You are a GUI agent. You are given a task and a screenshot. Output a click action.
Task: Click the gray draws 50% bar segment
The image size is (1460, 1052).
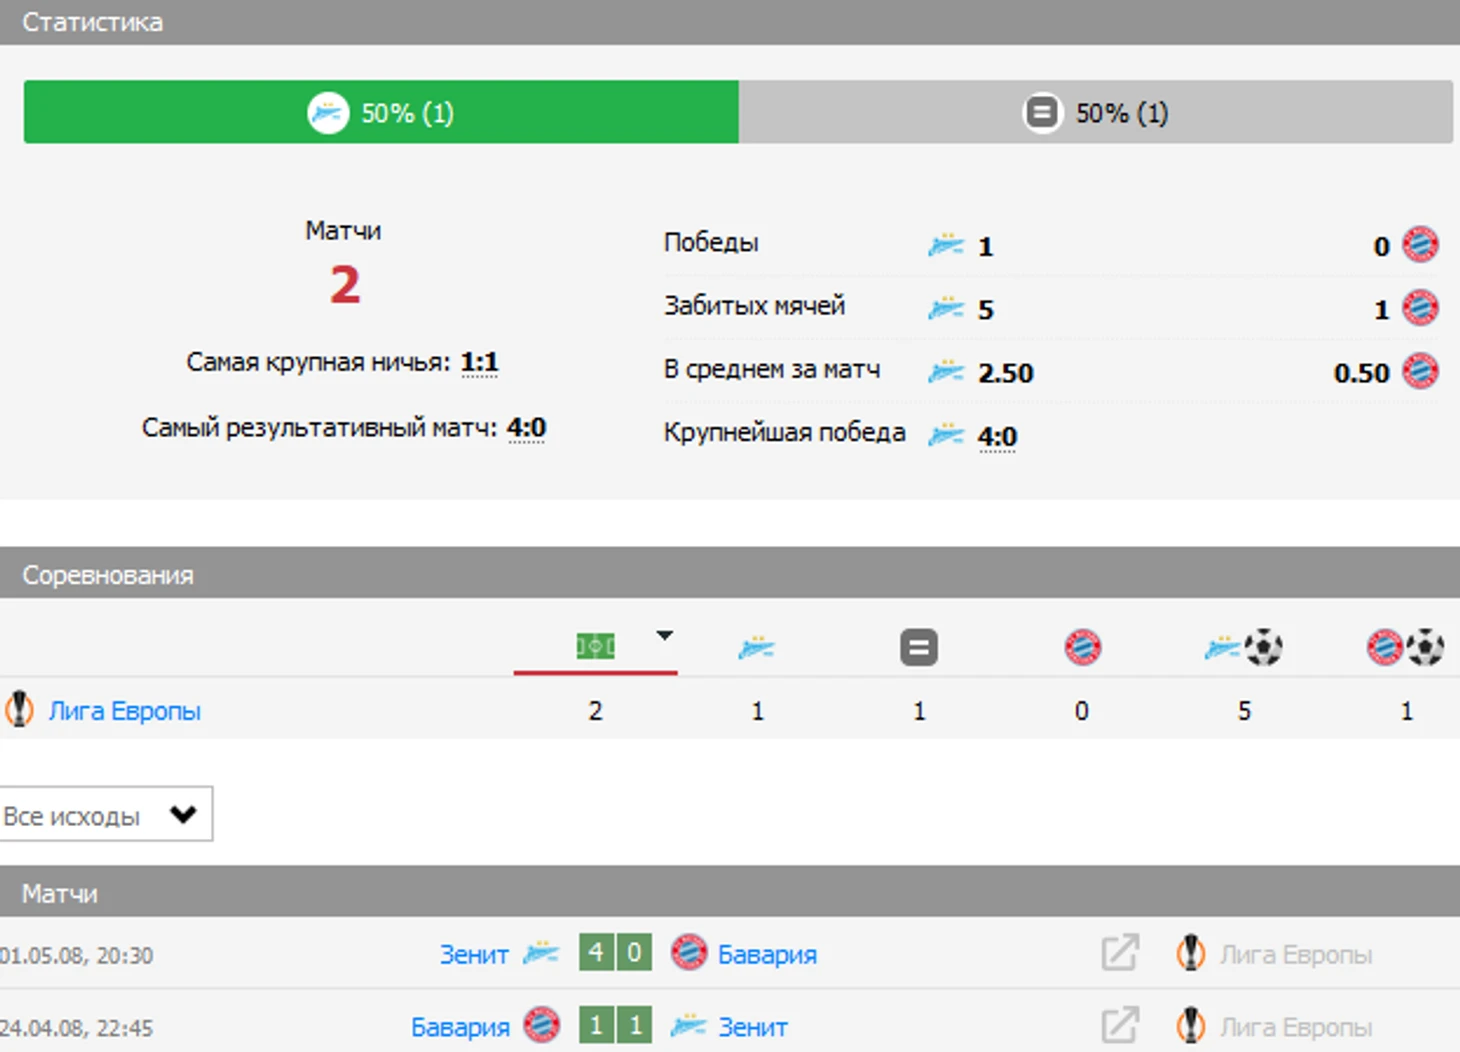point(1096,112)
